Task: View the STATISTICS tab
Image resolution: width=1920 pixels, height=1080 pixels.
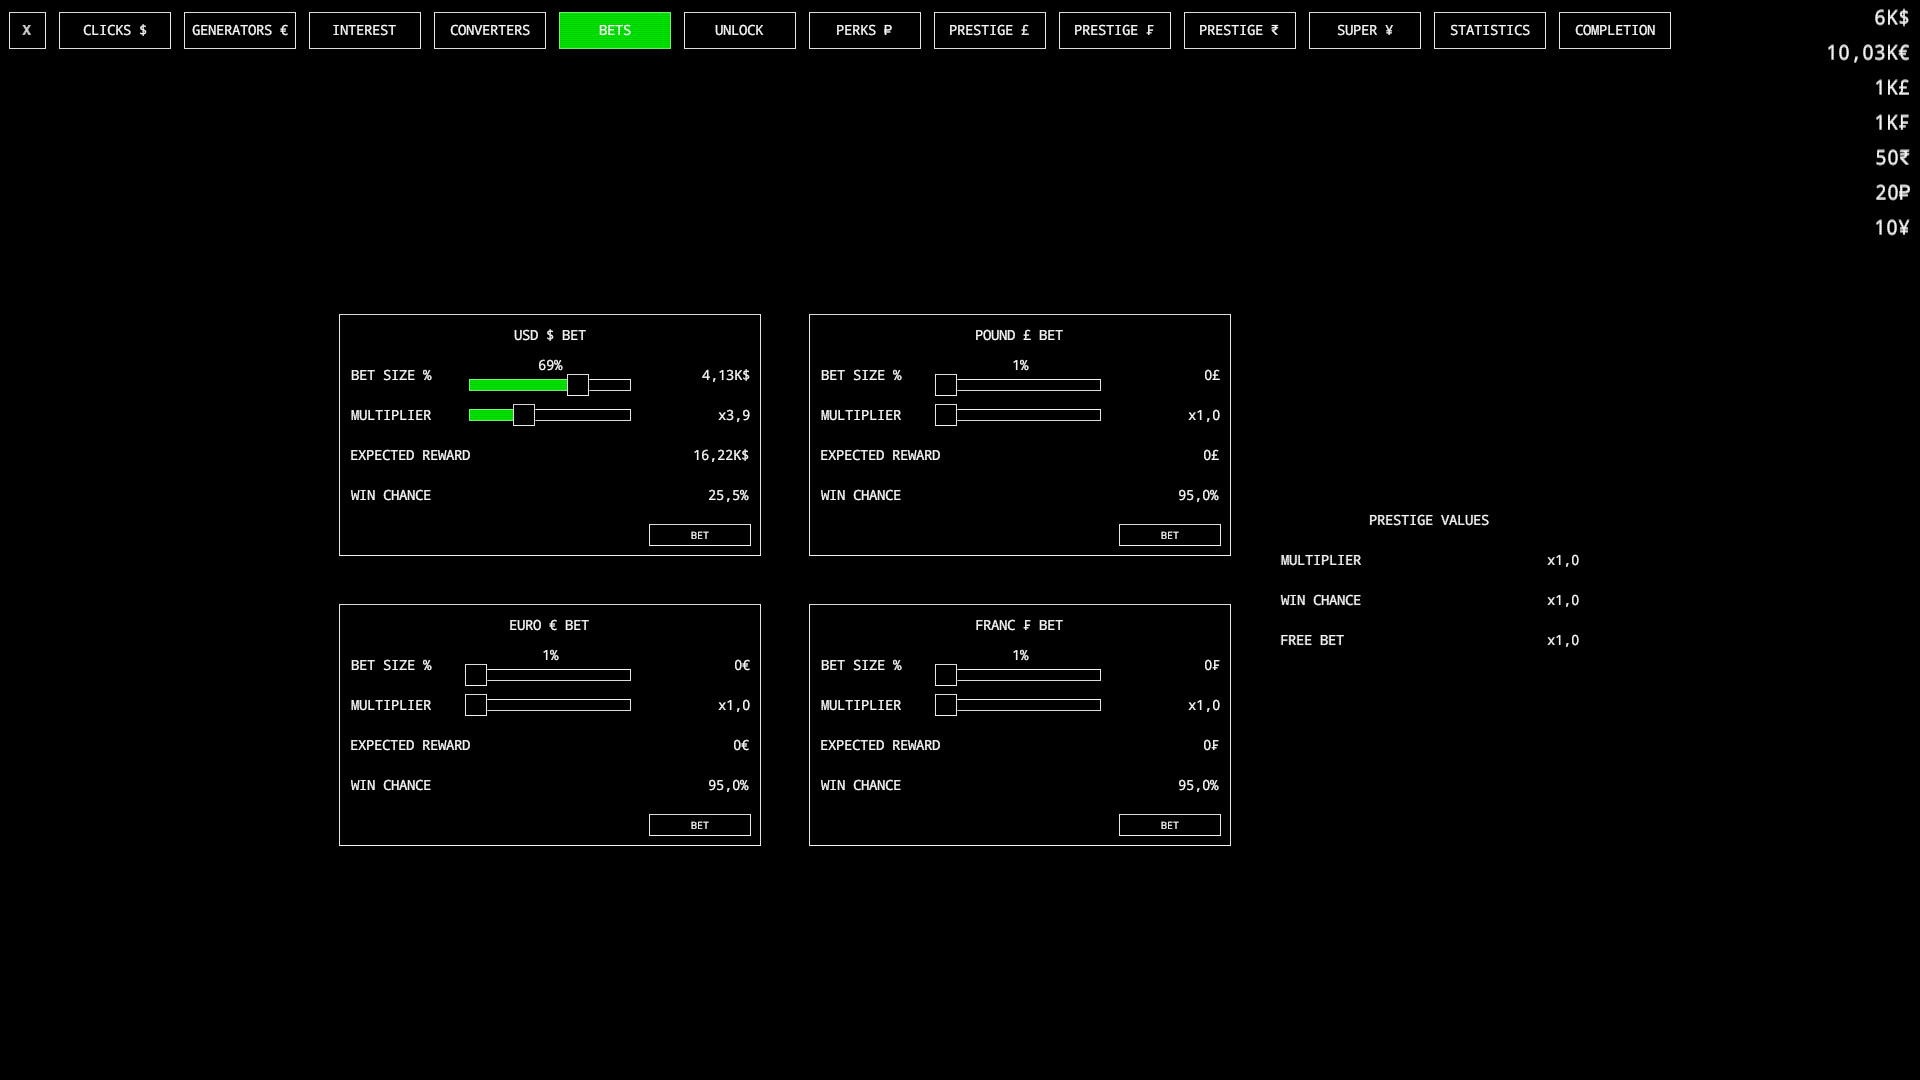Action: pyautogui.click(x=1489, y=30)
